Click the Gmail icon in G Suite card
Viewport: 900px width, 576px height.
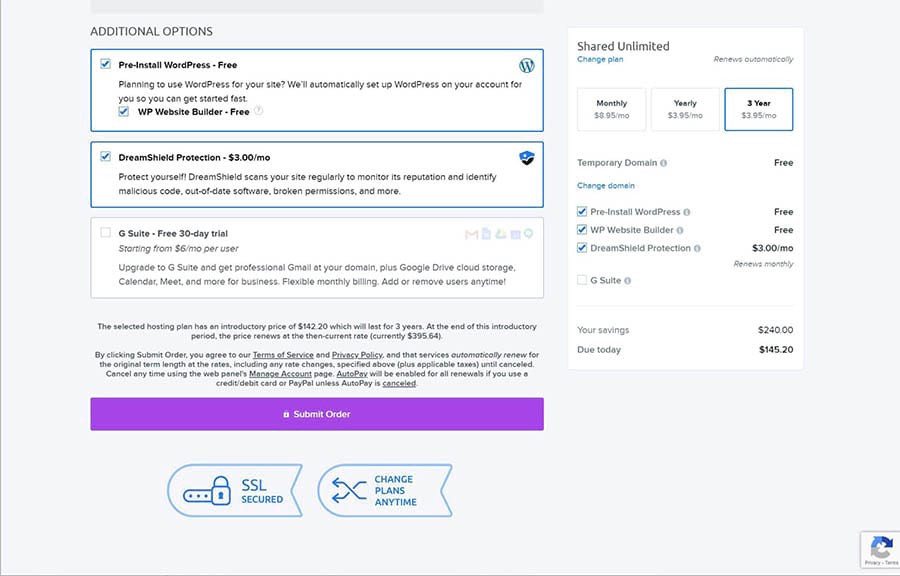(x=471, y=234)
